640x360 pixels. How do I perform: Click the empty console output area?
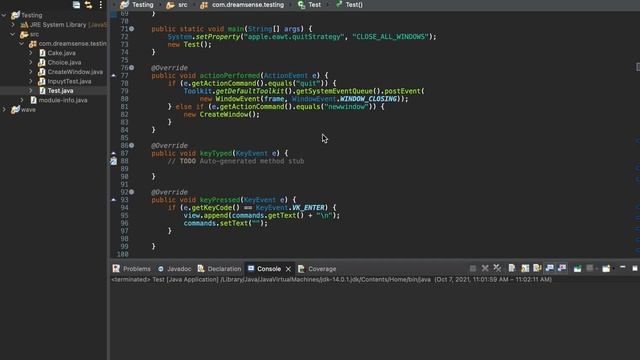375,322
